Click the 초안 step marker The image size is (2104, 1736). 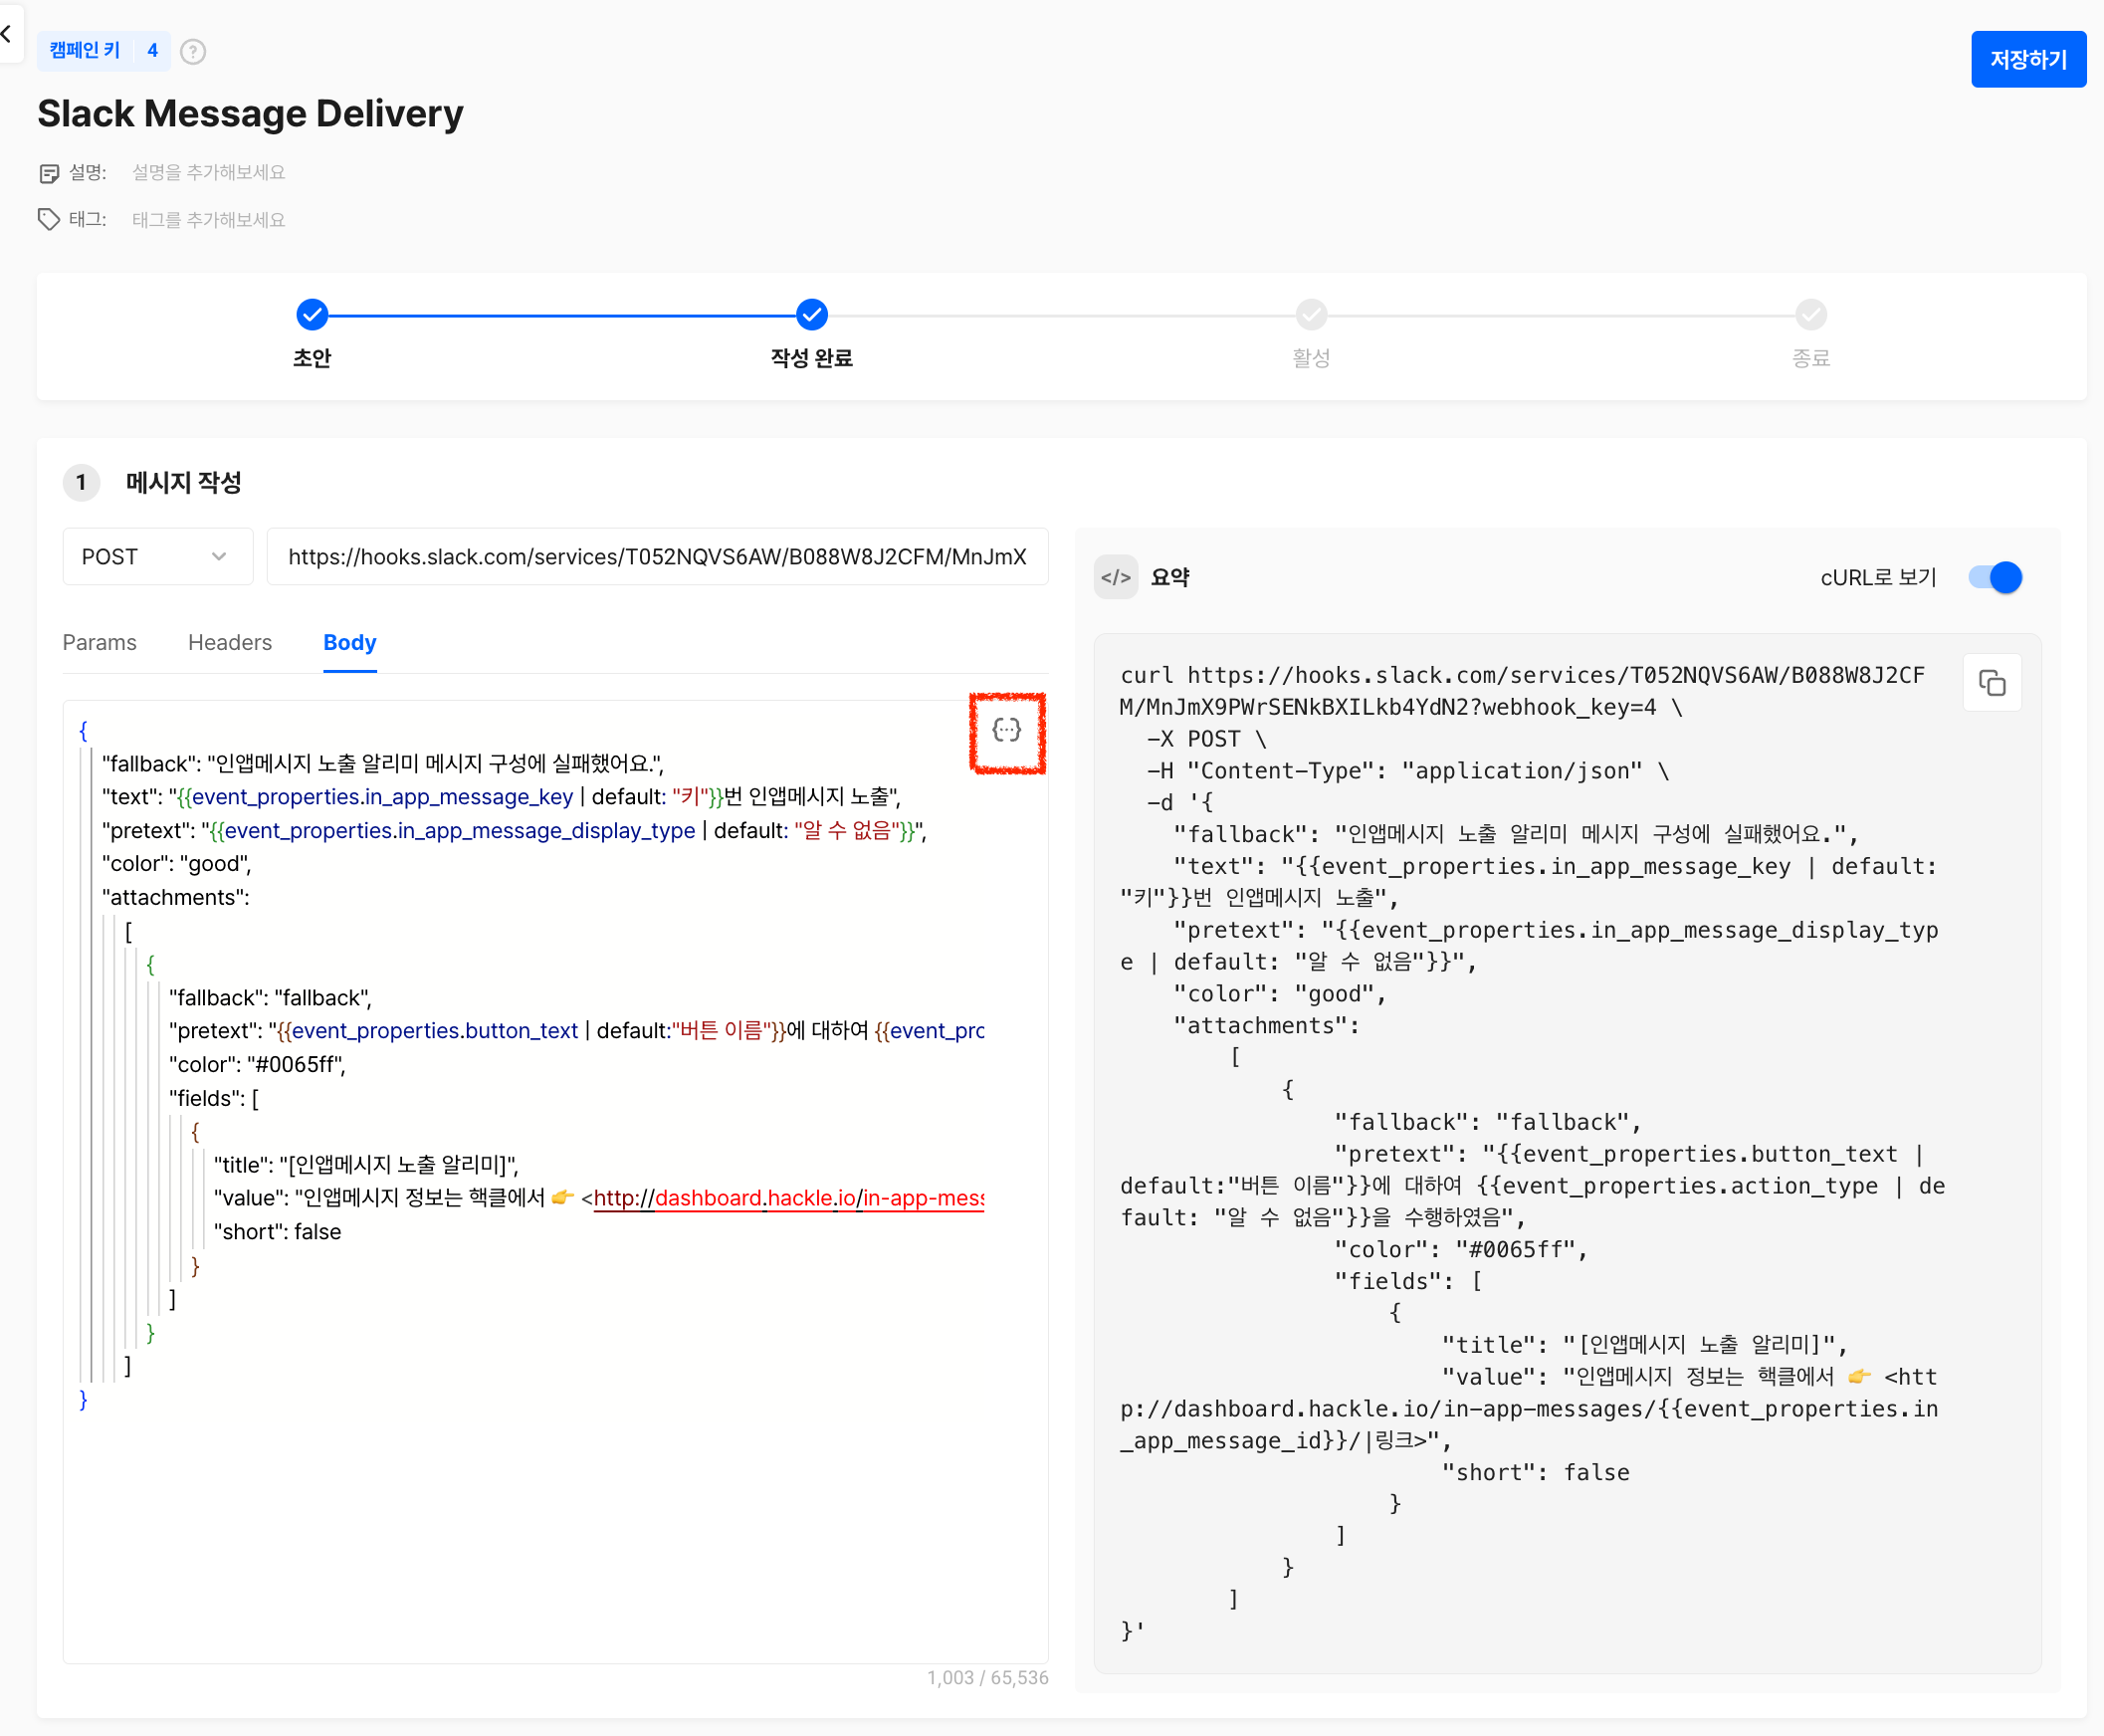312,315
